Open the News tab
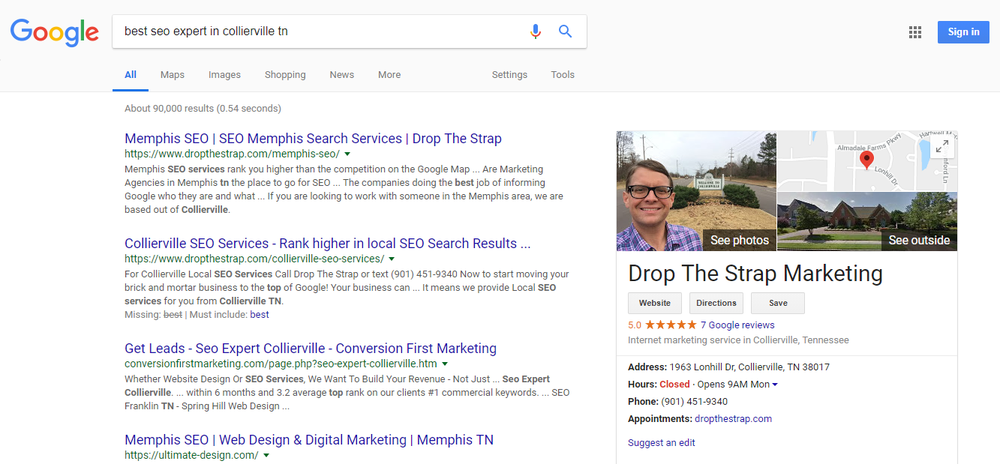The image size is (1000, 464). pyautogui.click(x=342, y=75)
